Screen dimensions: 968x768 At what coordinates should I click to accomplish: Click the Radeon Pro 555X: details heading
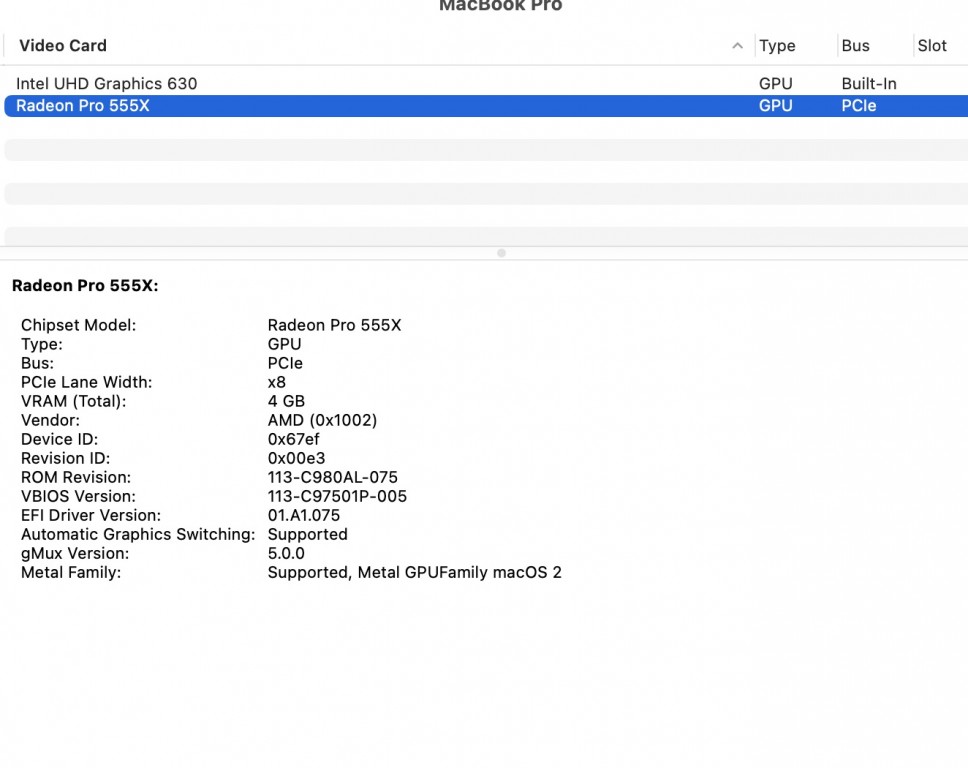[x=85, y=285]
